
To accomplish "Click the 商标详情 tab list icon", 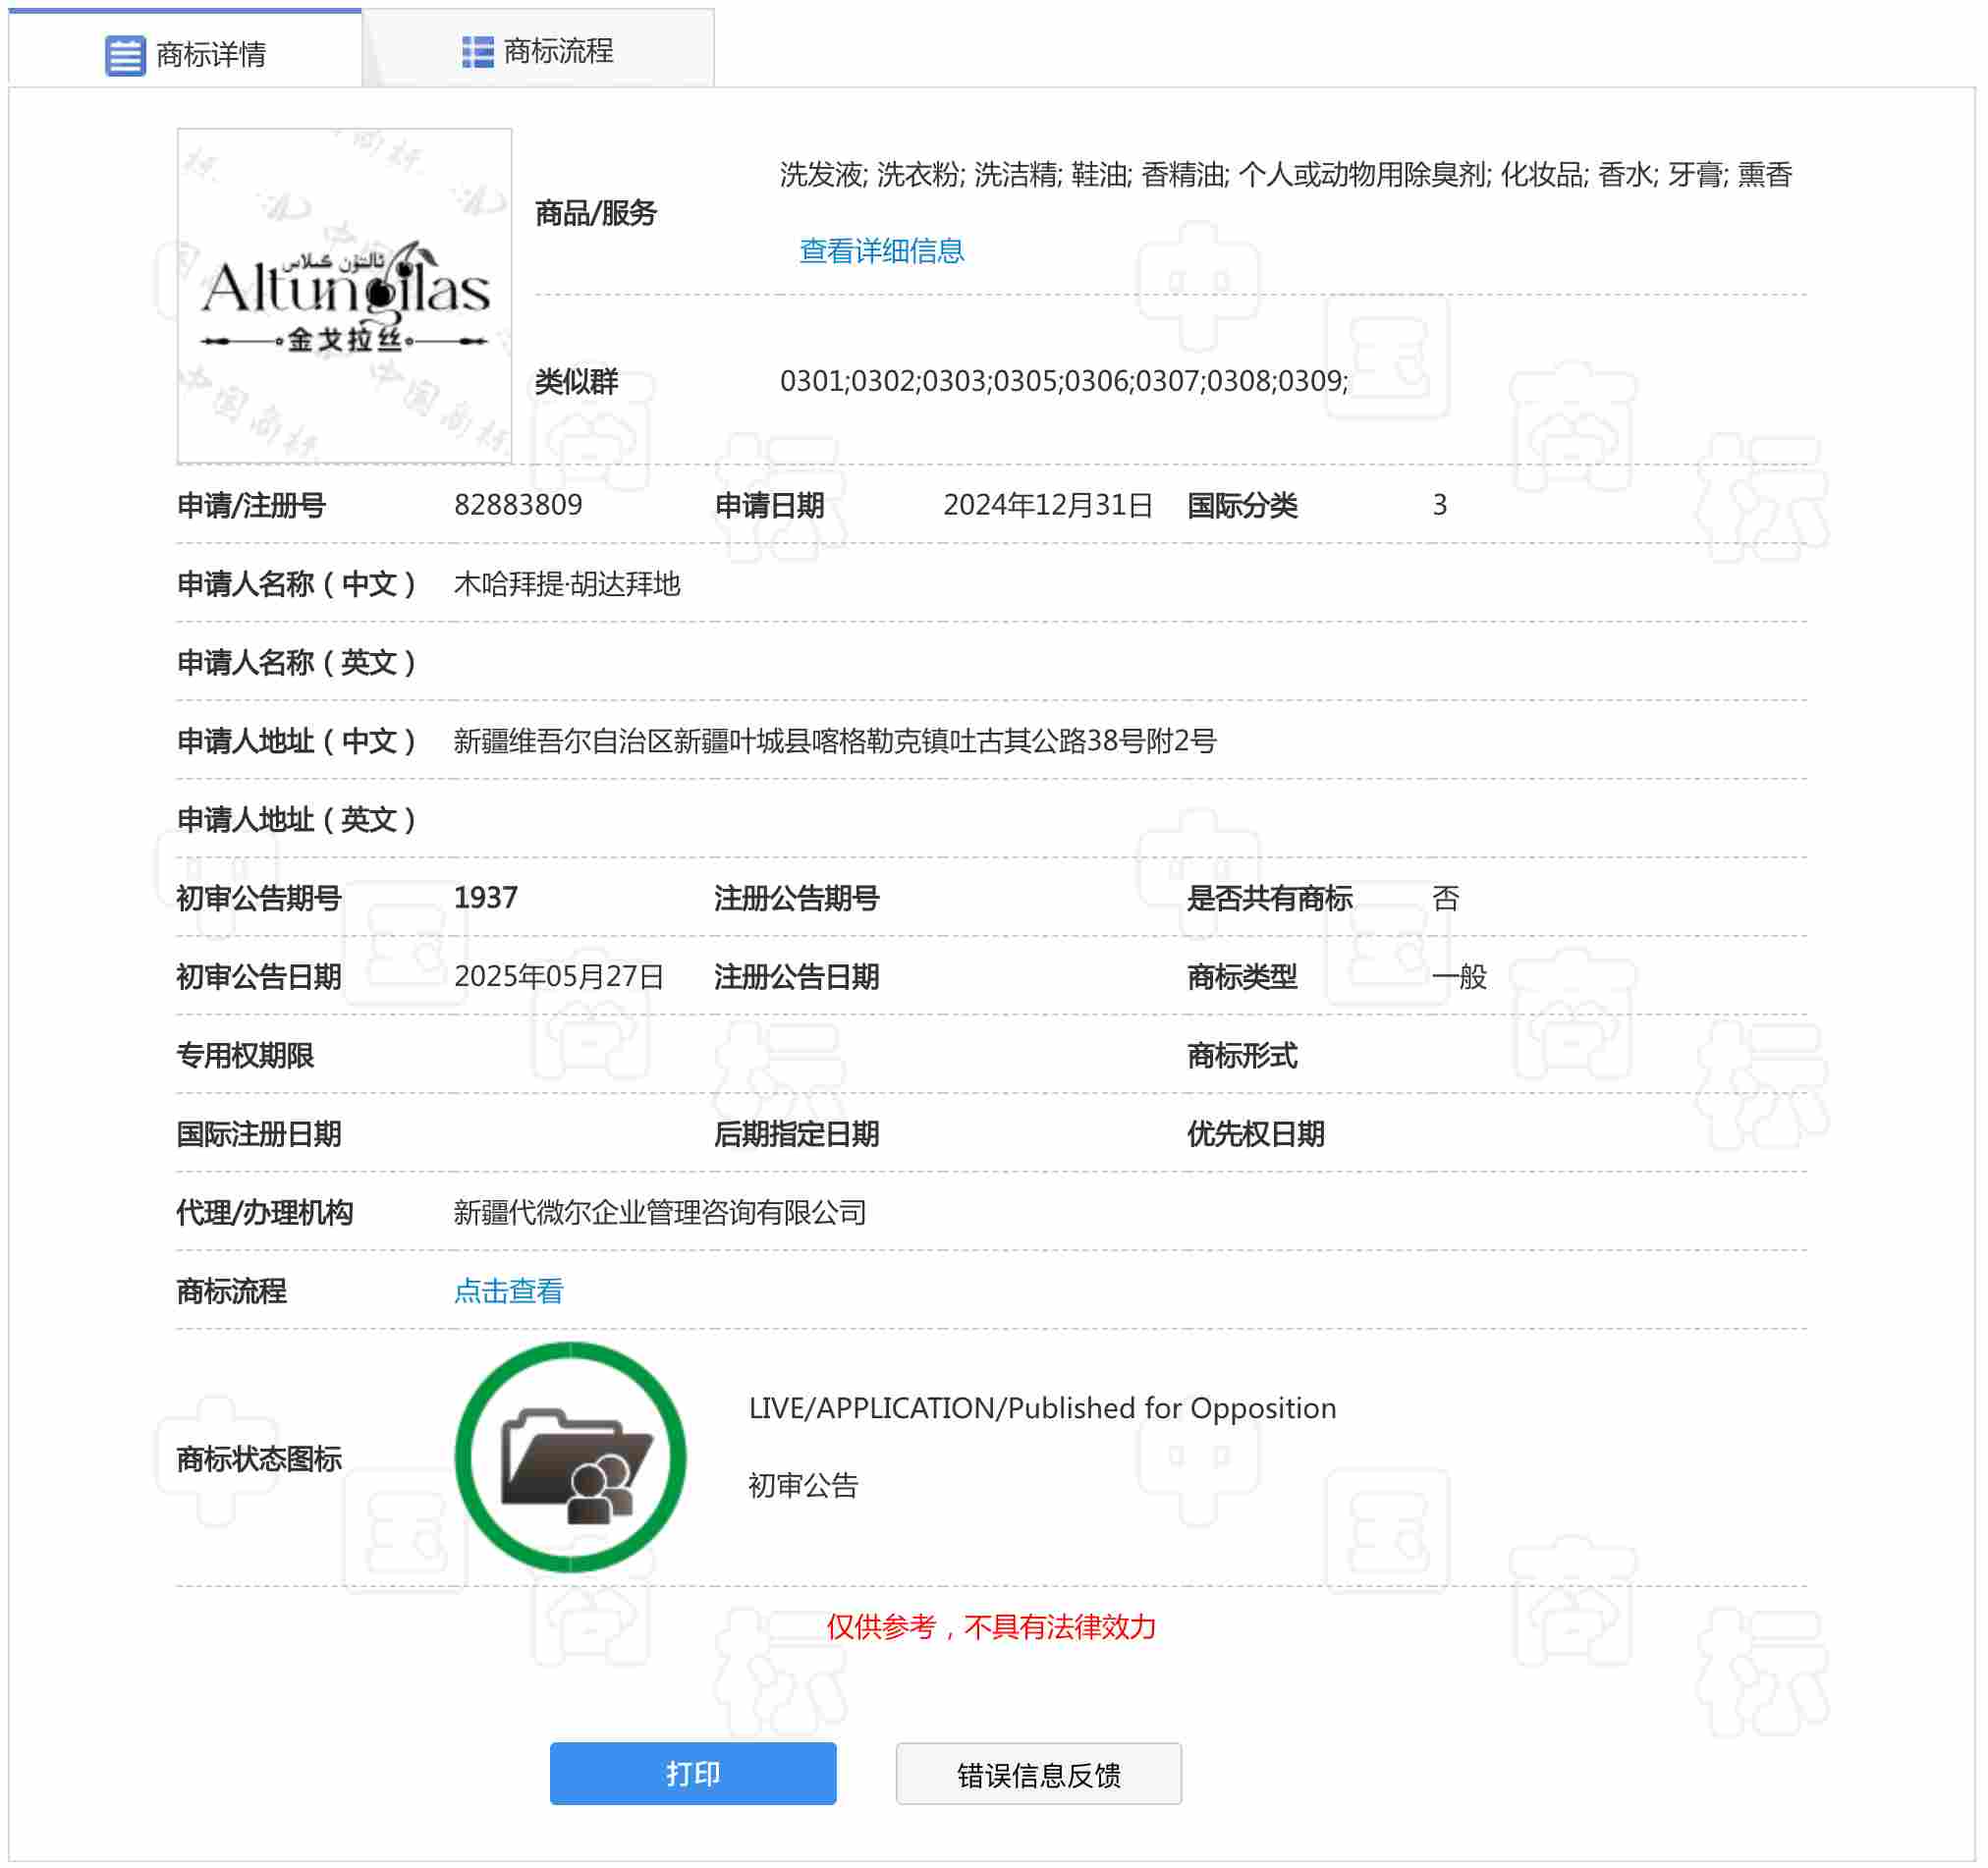I will tap(125, 55).
